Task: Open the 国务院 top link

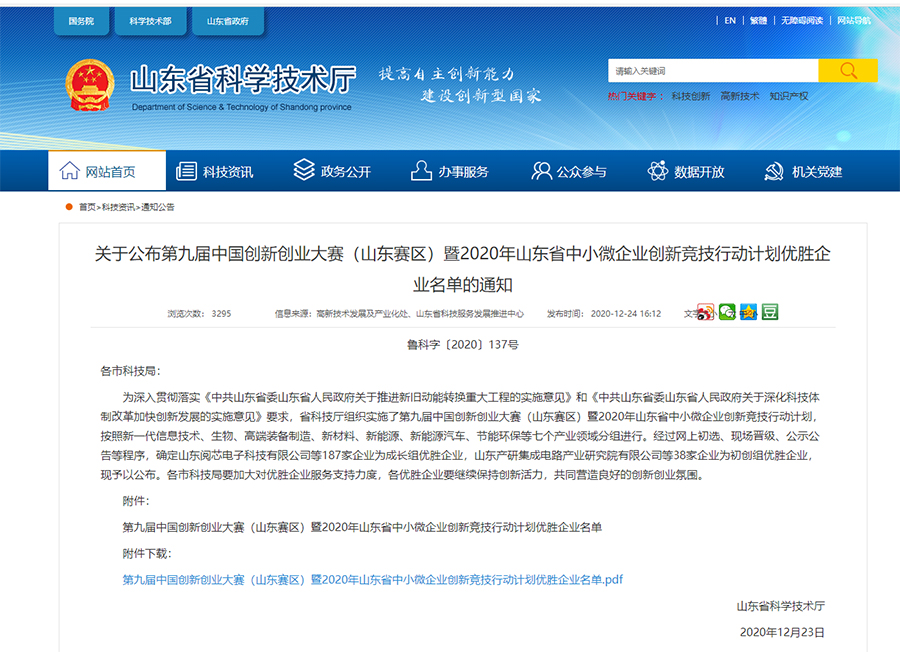Action: (x=81, y=20)
